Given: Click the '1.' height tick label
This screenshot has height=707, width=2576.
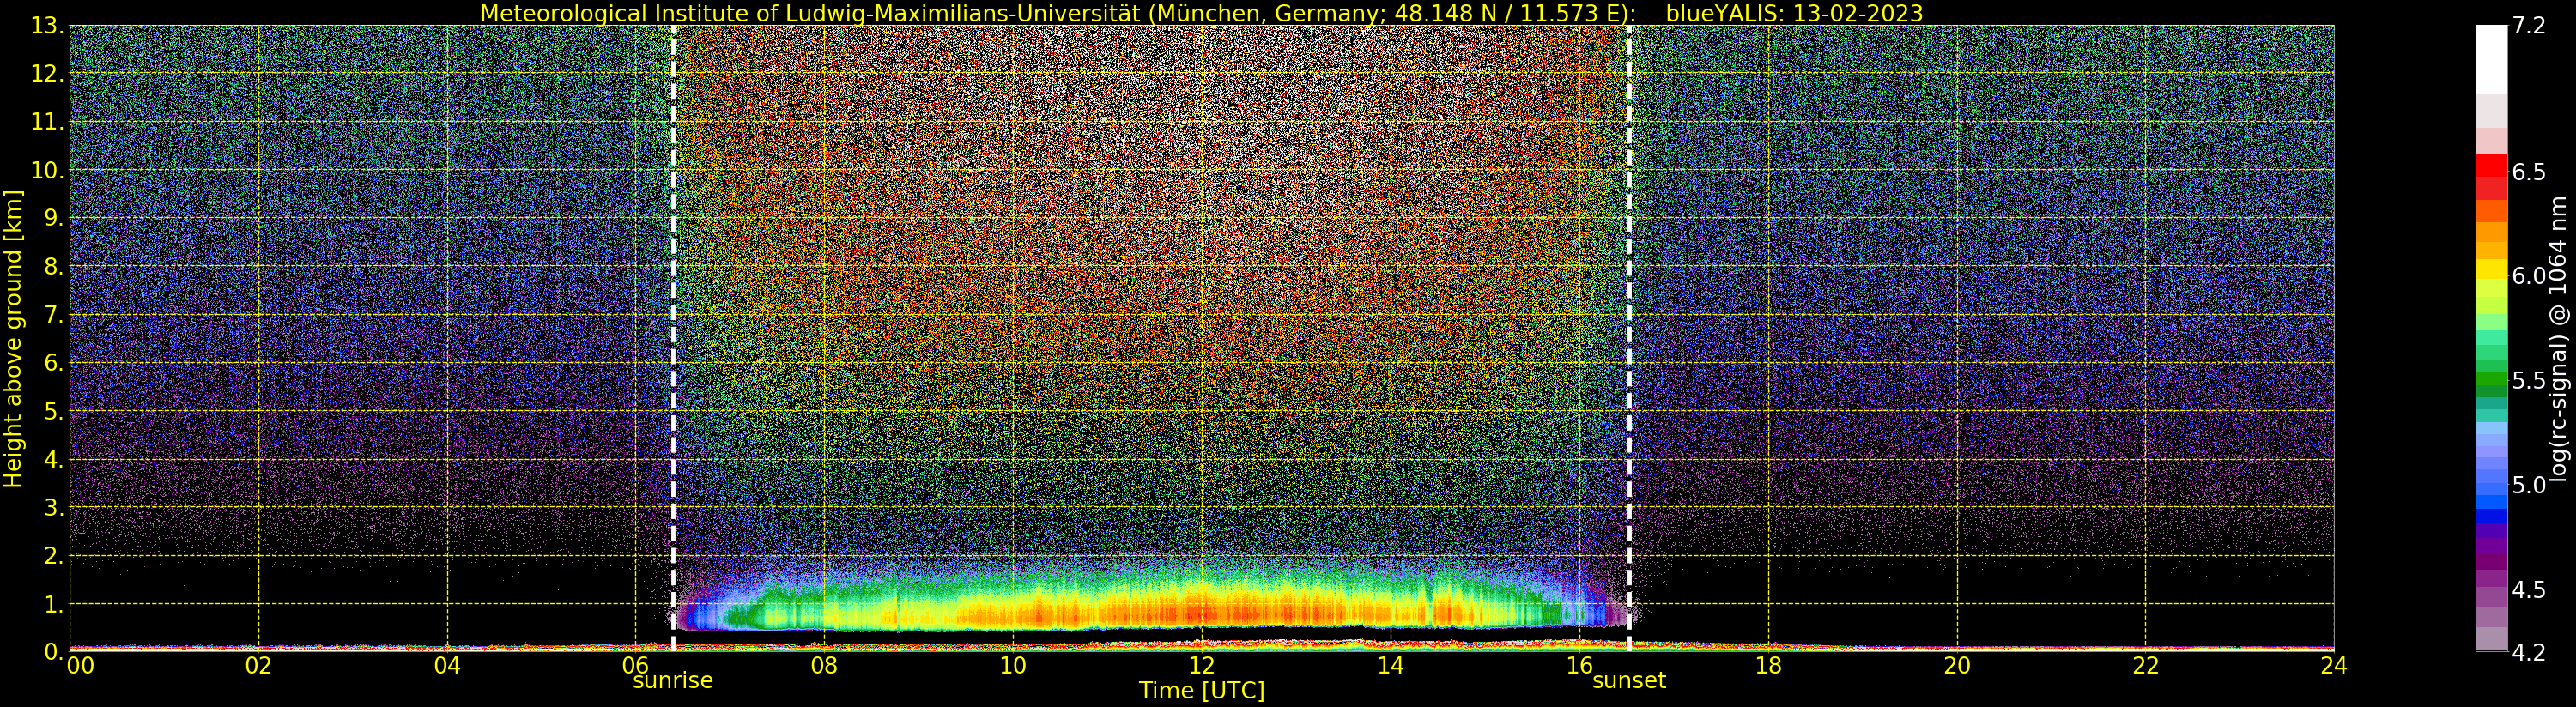Looking at the screenshot, I should point(54,604).
